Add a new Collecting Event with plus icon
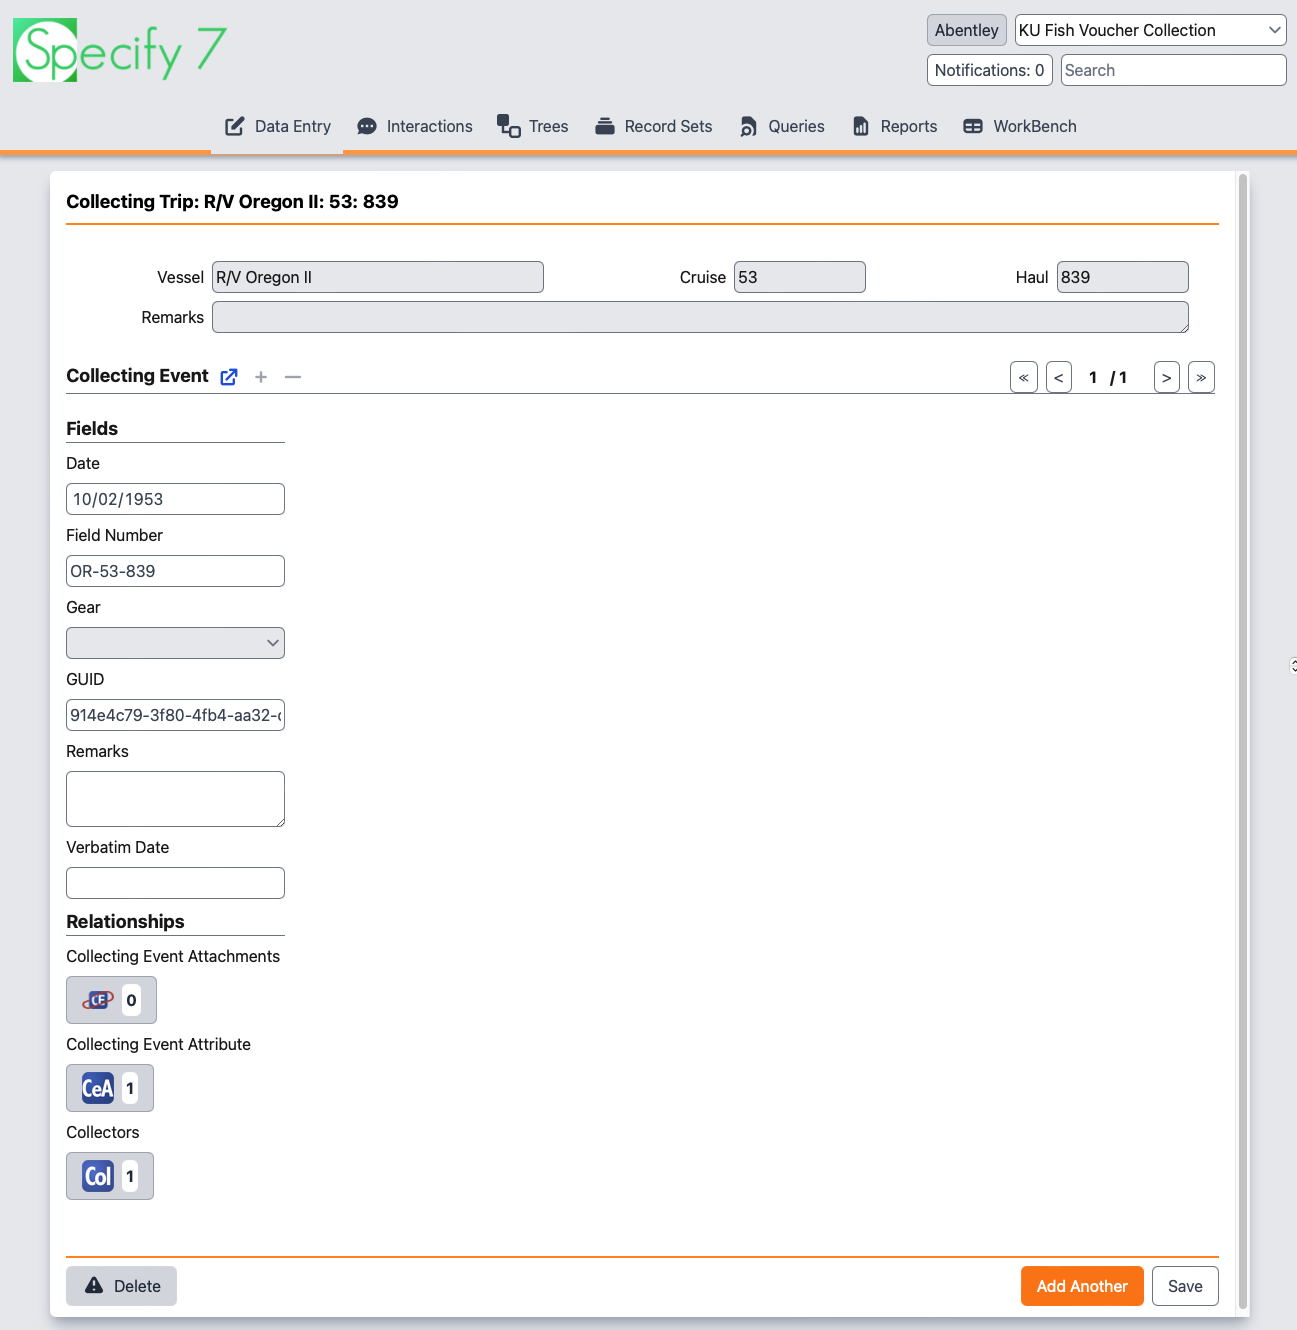This screenshot has width=1297, height=1330. point(261,377)
